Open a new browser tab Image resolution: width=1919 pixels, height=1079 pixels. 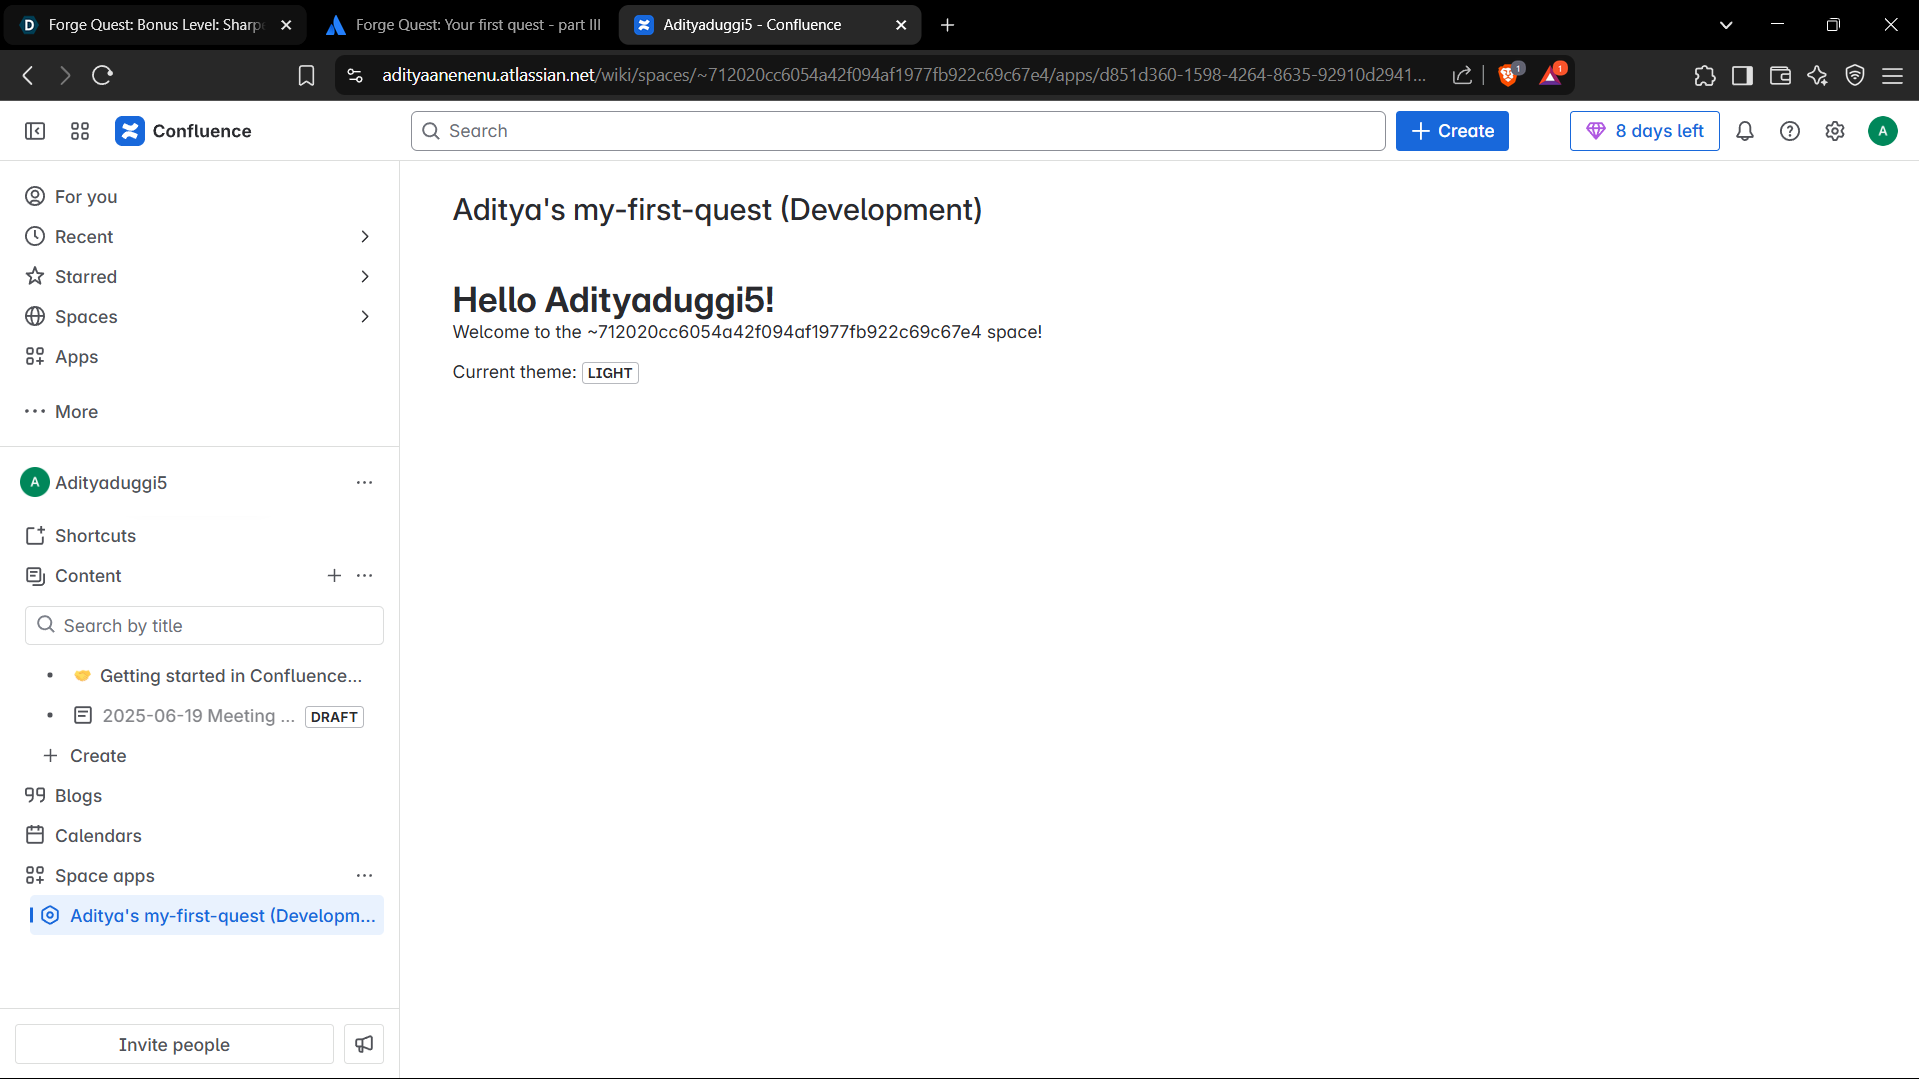point(947,25)
